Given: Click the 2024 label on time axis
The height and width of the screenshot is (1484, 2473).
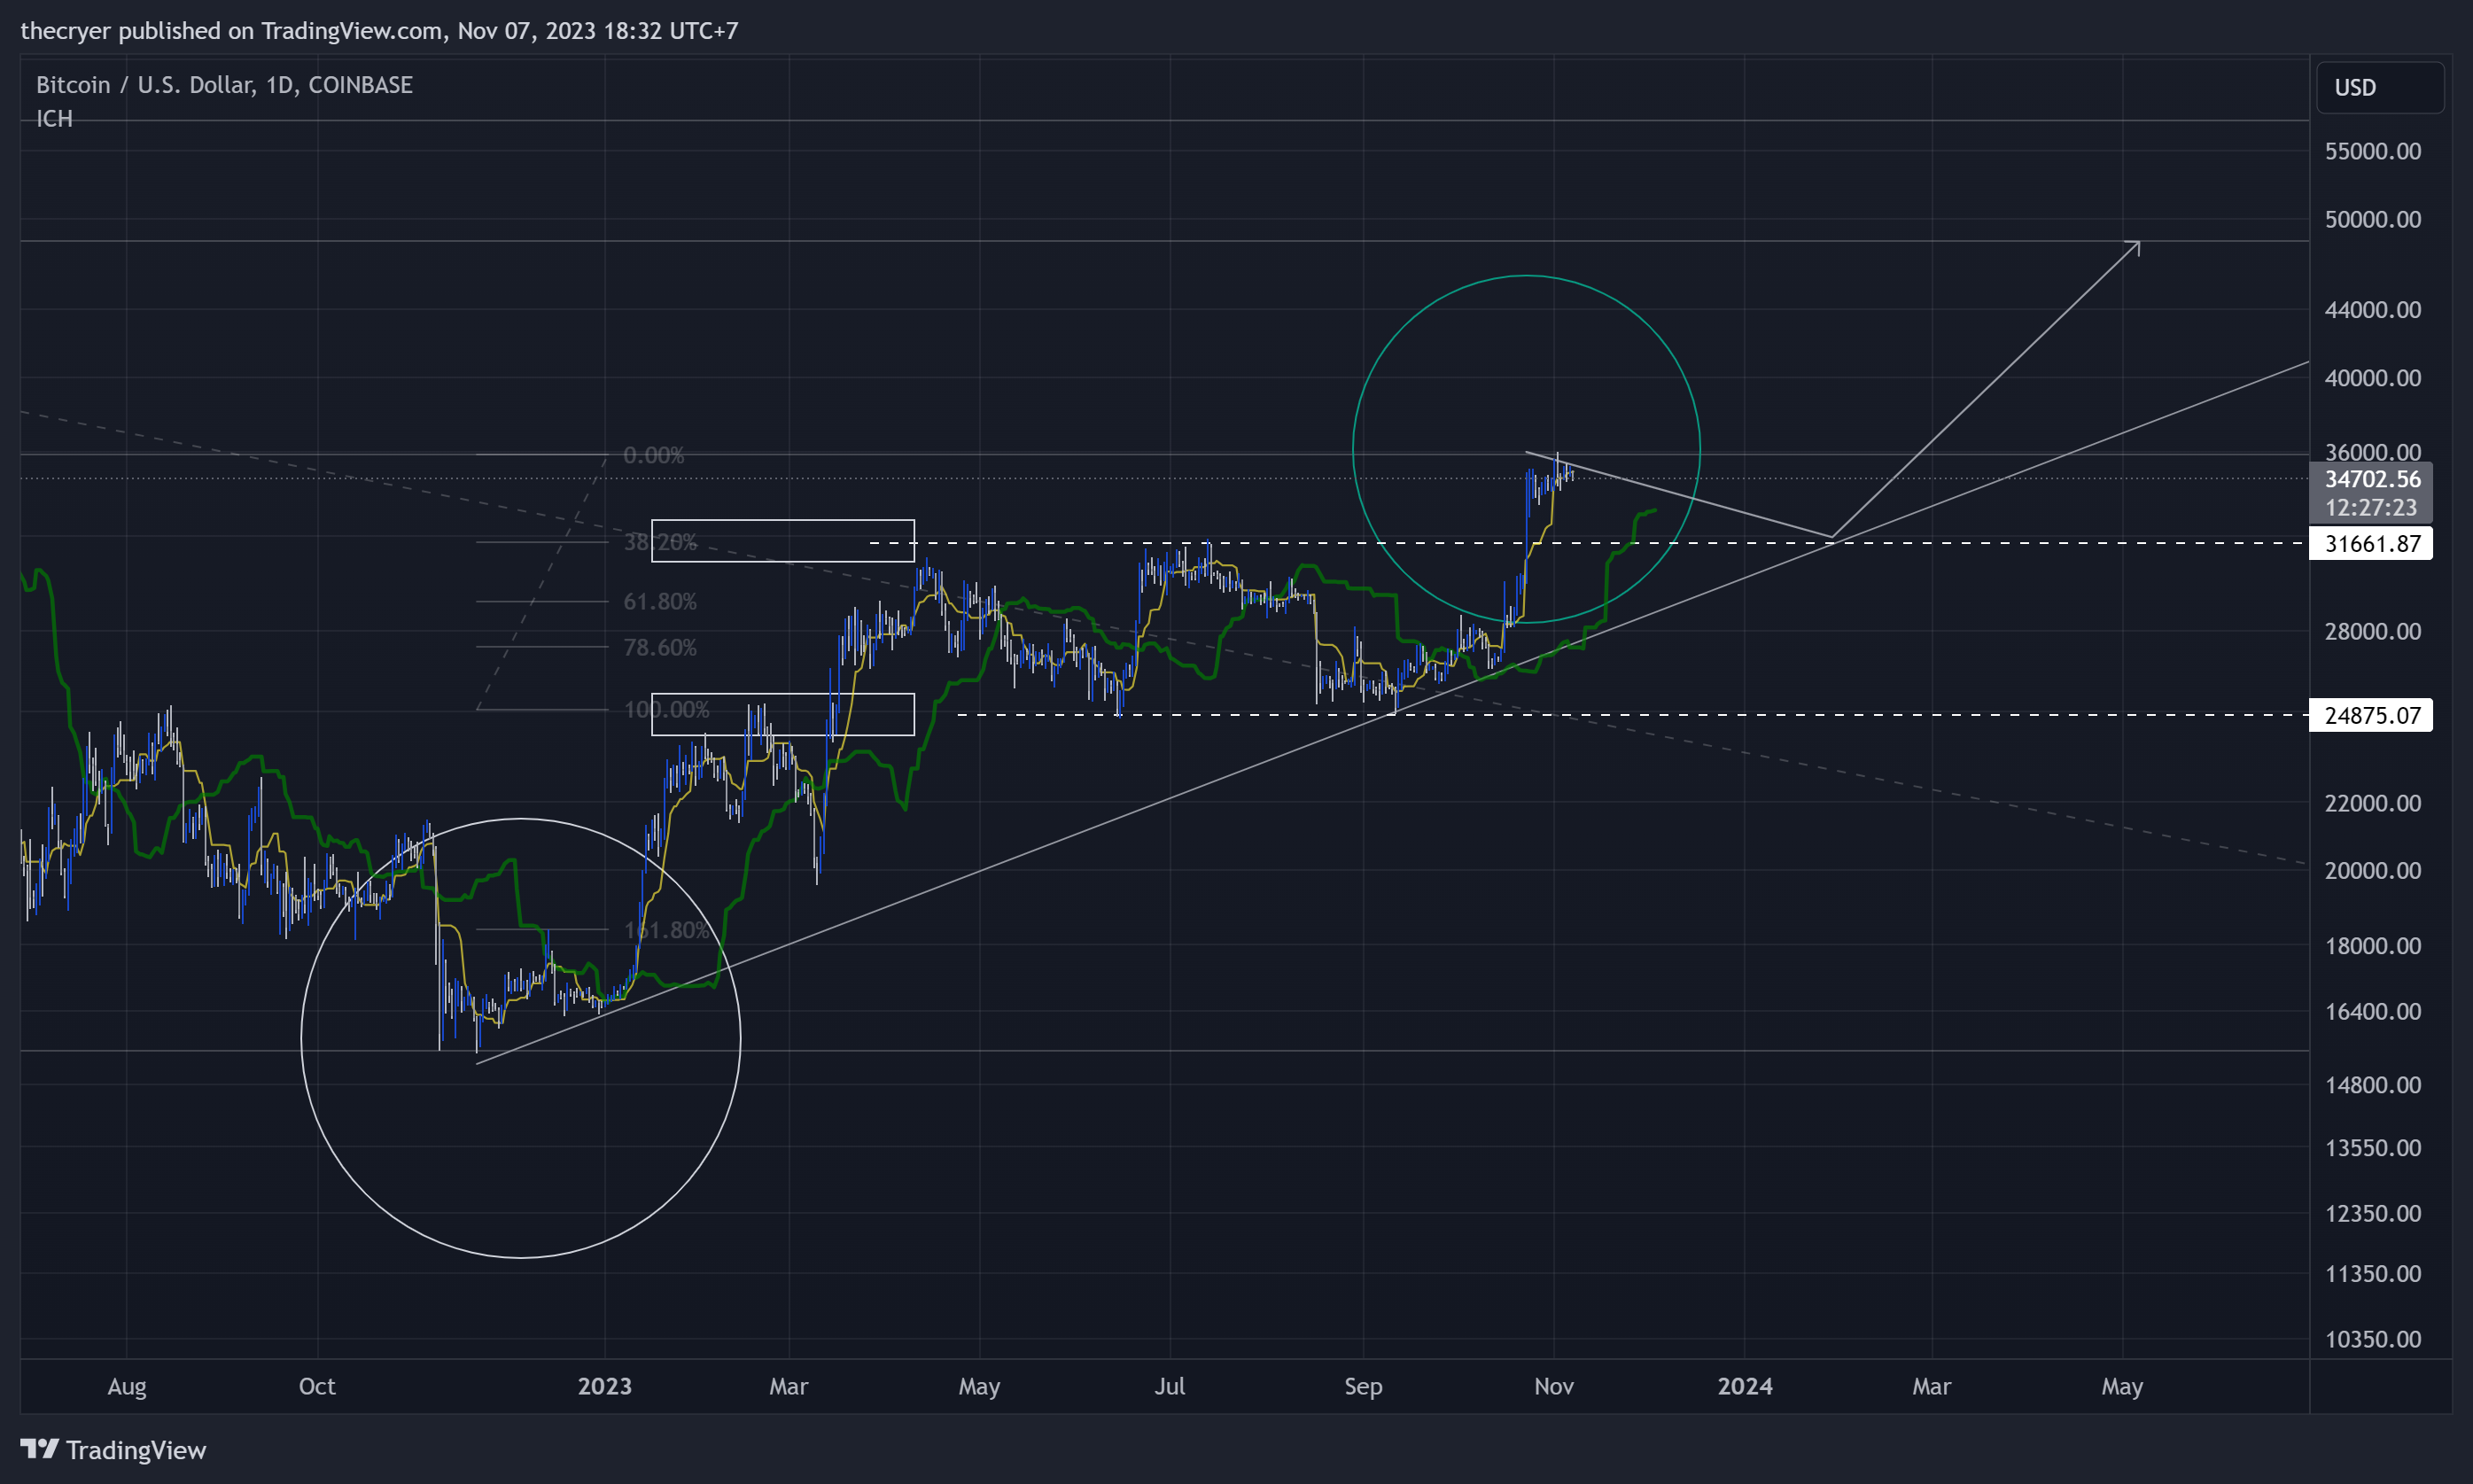Looking at the screenshot, I should [1745, 1387].
